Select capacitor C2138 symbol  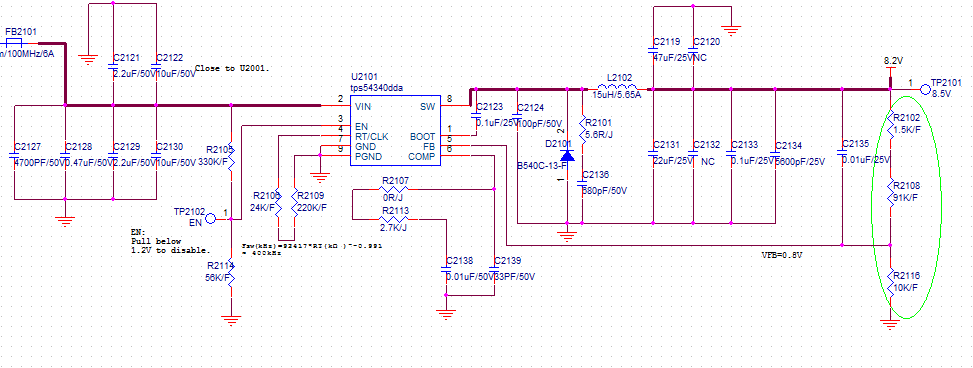445,269
